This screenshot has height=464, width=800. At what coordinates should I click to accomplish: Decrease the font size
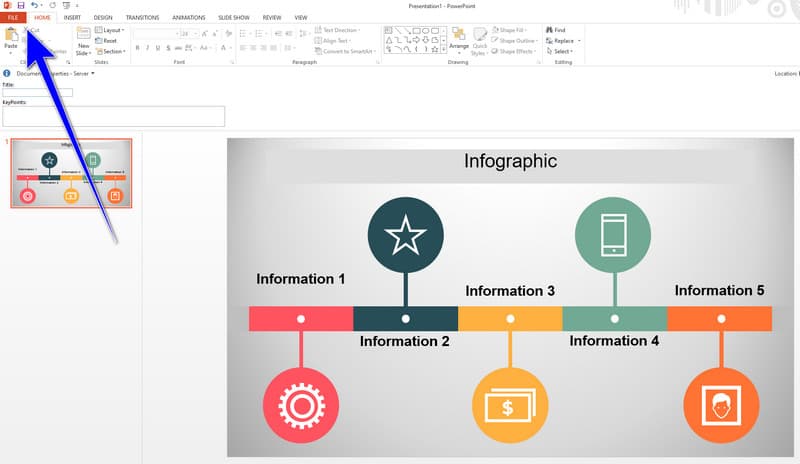215,34
